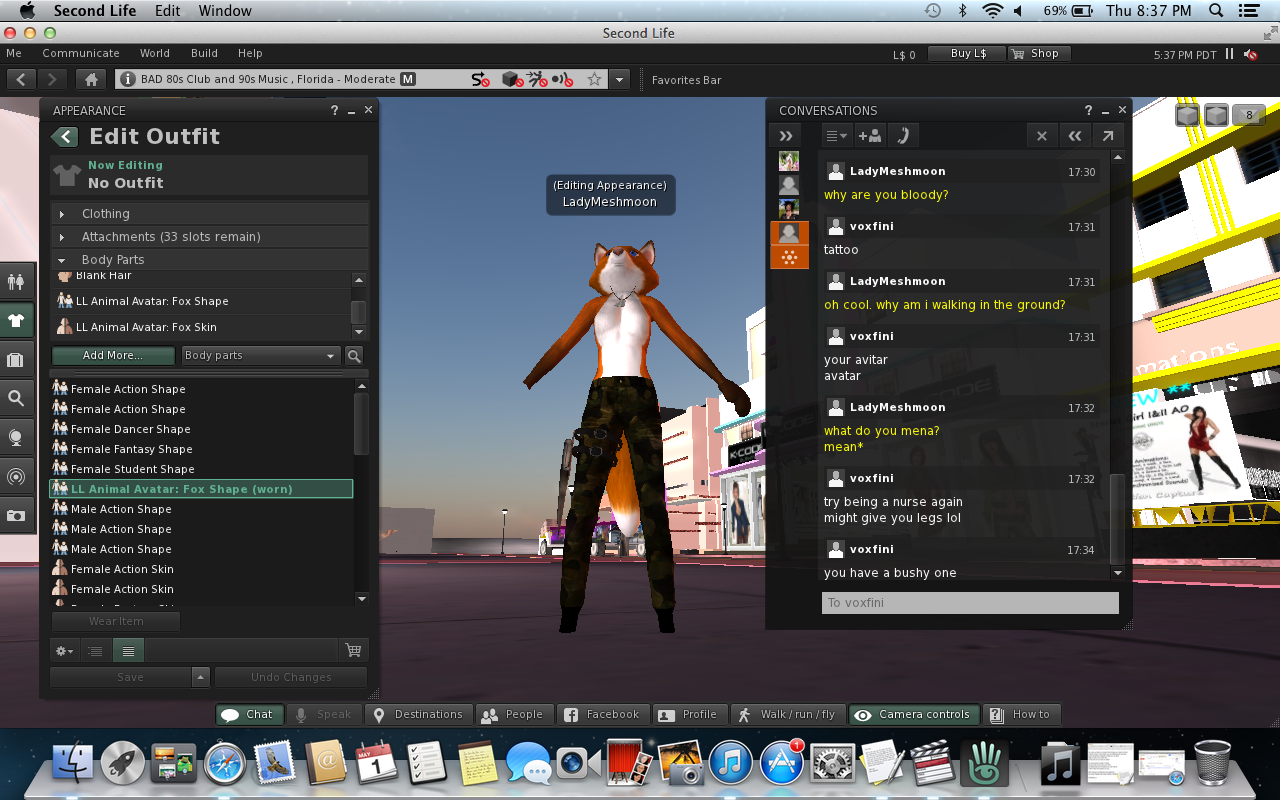
Task: Expand the Attachments section
Action: (x=210, y=237)
